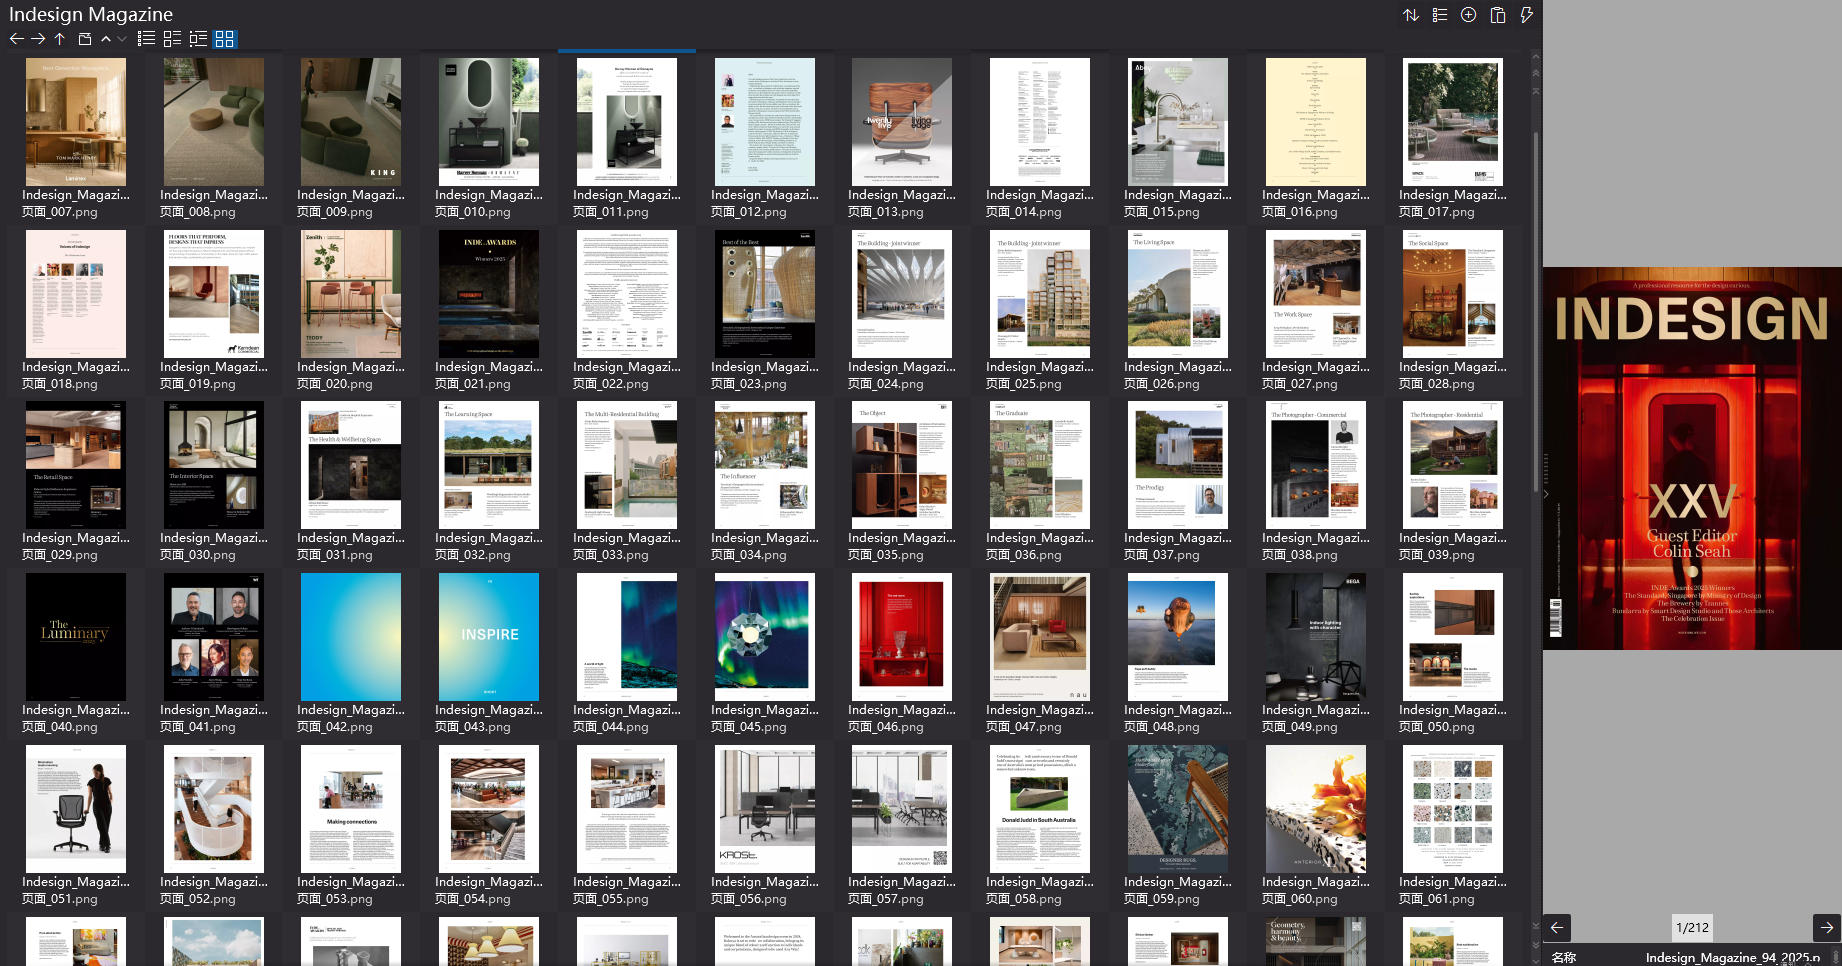This screenshot has height=966, width=1842.
Task: Click the back navigation arrow in toolbar
Action: [16, 39]
